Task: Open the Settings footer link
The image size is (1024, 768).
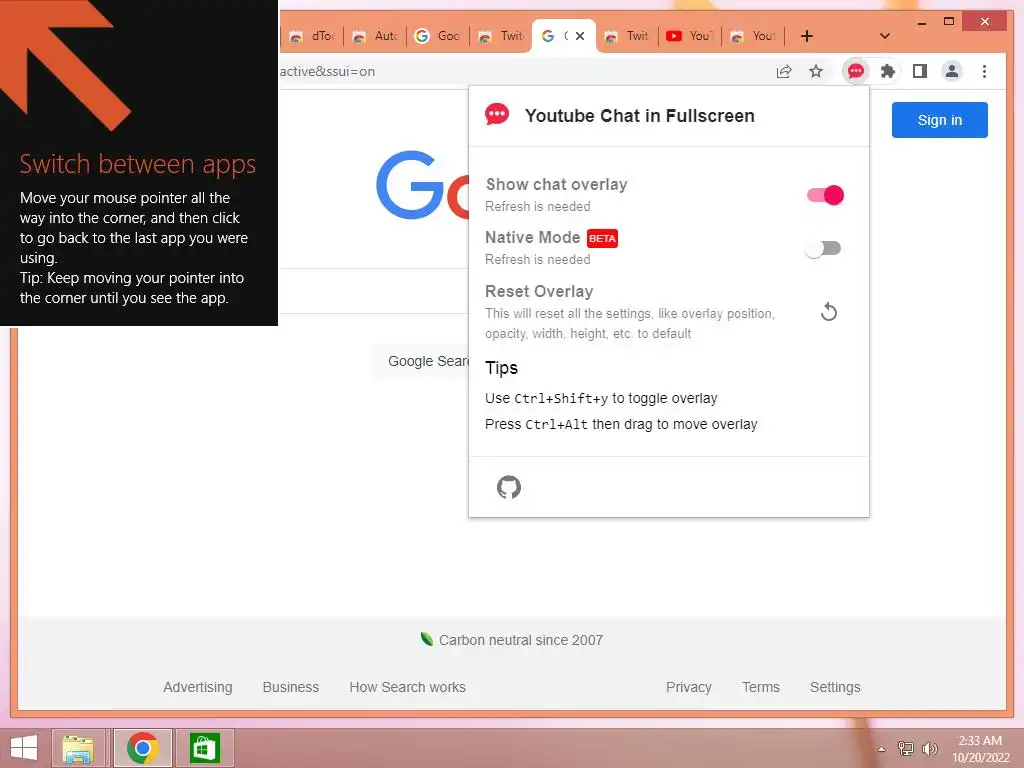Action: pyautogui.click(x=835, y=687)
